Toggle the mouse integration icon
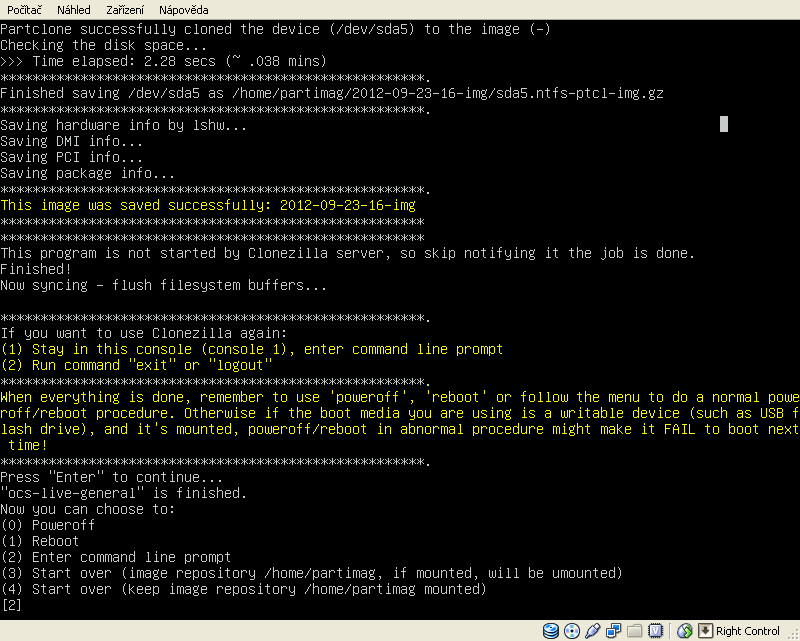Image resolution: width=800 pixels, height=641 pixels. point(685,631)
